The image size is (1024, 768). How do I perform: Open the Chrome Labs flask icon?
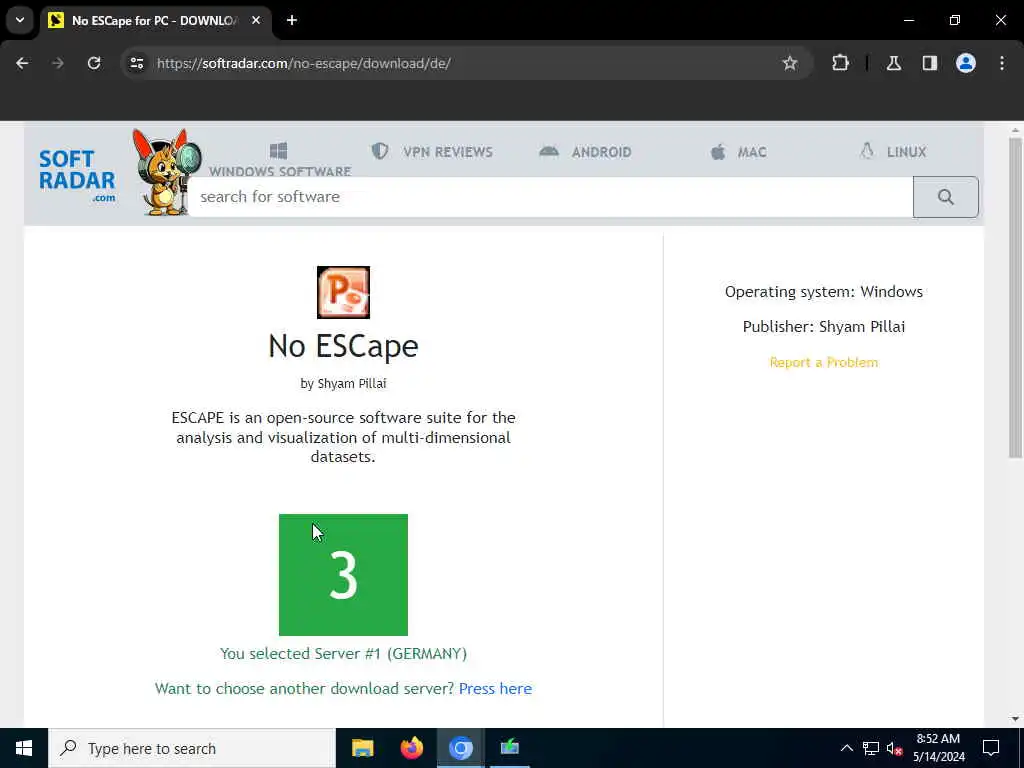click(894, 63)
